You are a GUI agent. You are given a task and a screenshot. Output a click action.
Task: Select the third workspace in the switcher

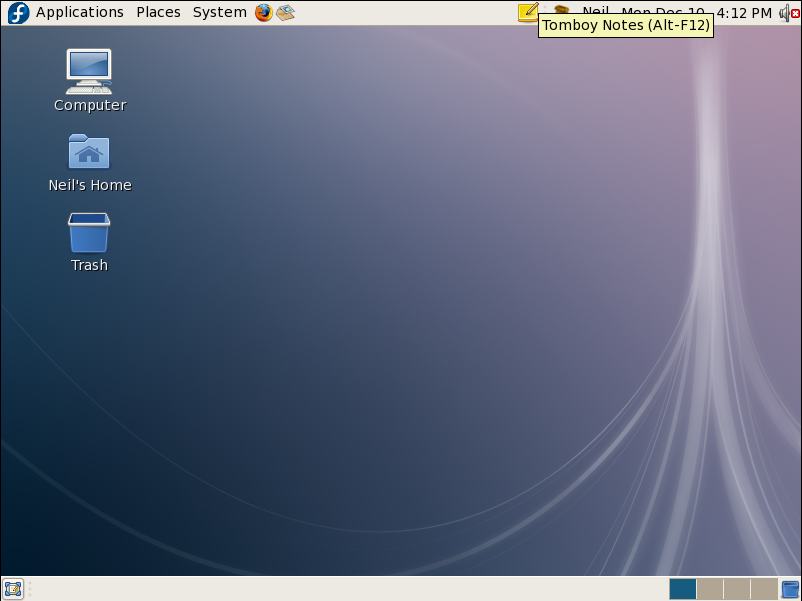(736, 588)
